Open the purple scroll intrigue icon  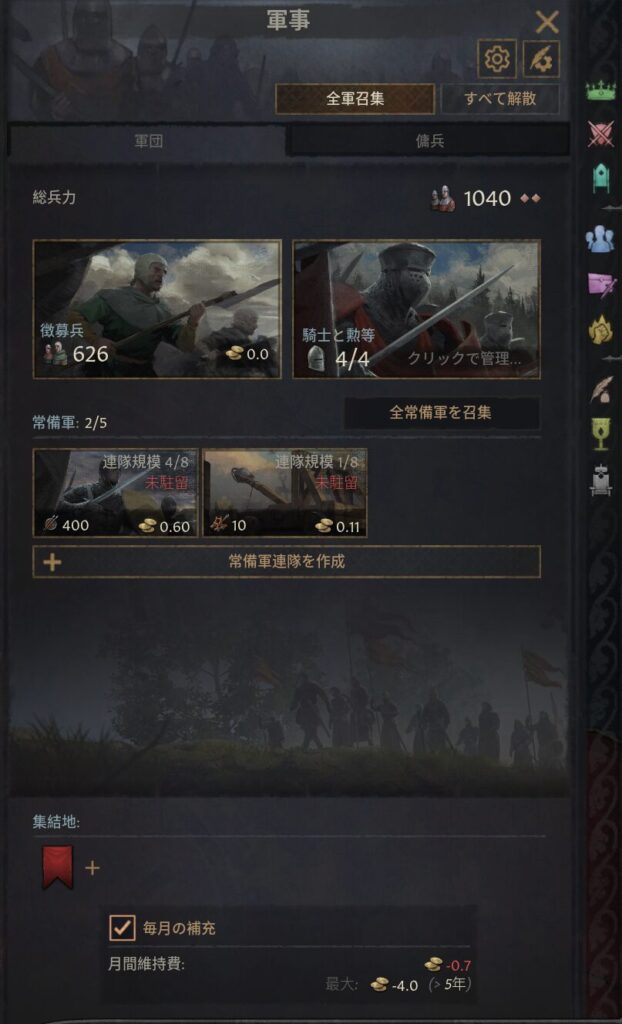600,285
